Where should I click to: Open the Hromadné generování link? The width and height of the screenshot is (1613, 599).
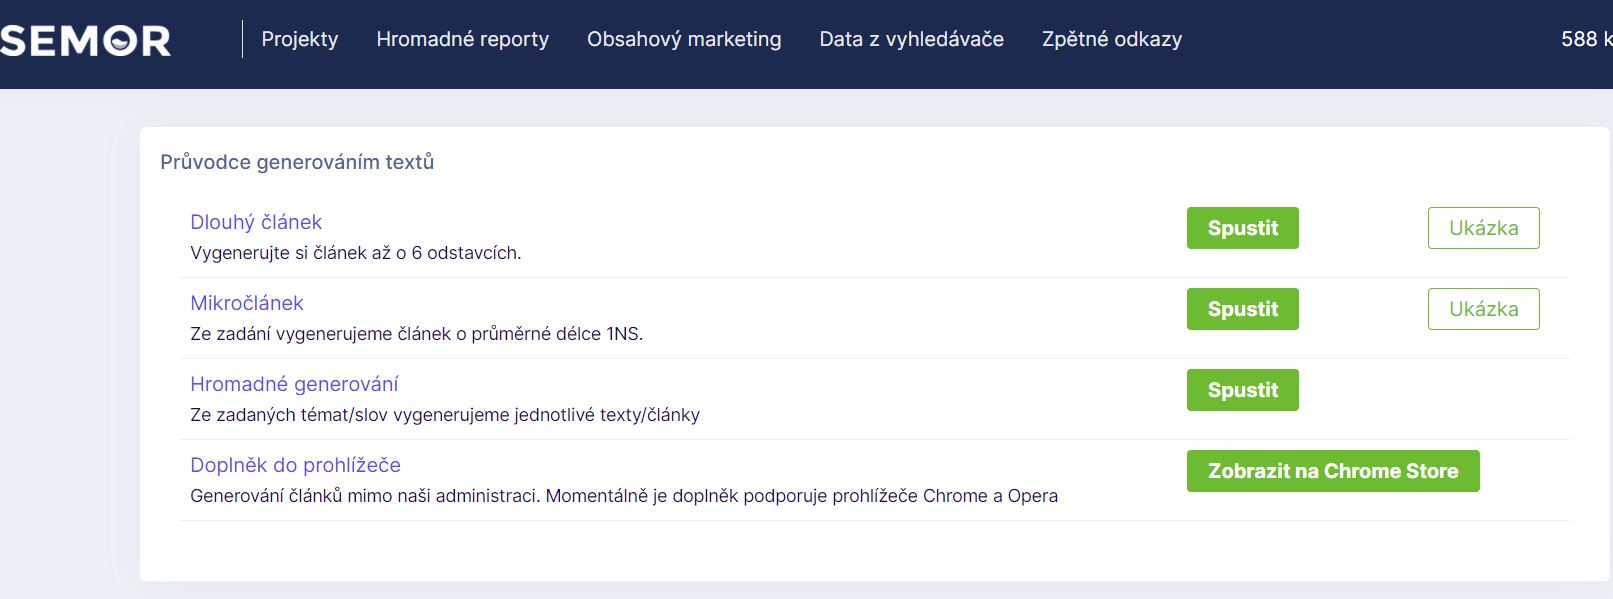click(x=294, y=383)
